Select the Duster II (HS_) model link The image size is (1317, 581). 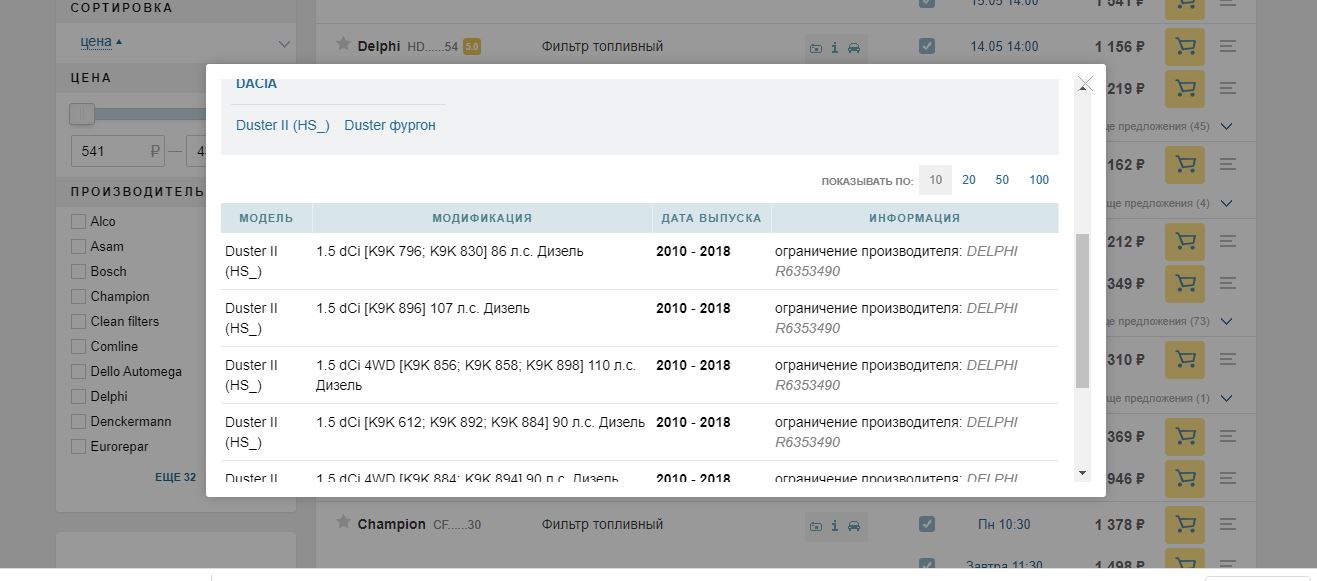[283, 125]
